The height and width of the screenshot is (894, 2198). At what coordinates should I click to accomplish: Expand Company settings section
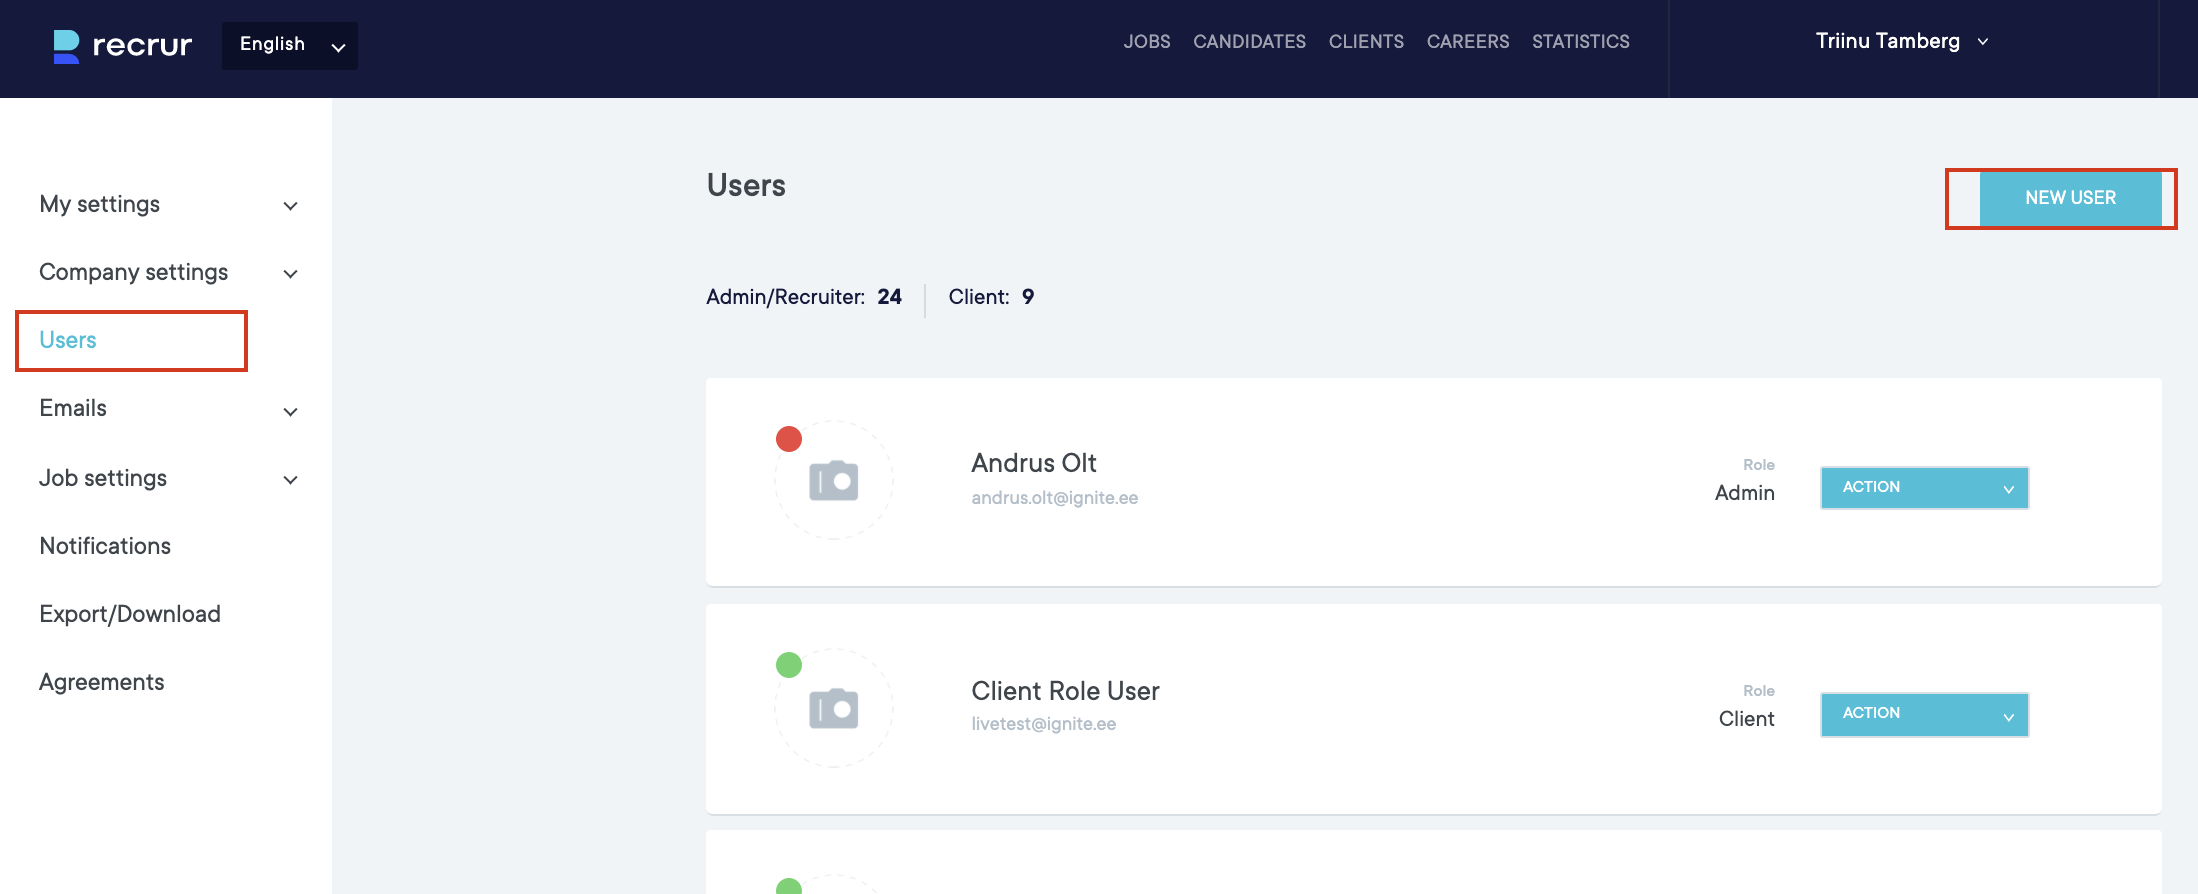coord(168,273)
